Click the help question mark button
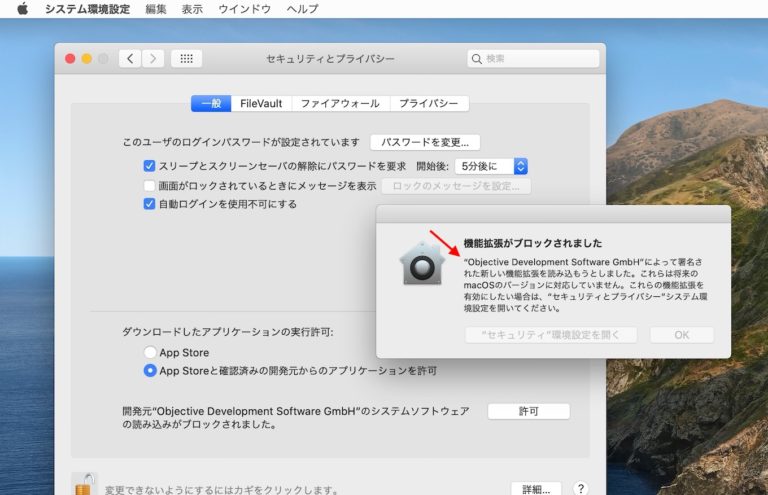Viewport: 768px width, 495px height. [x=580, y=489]
